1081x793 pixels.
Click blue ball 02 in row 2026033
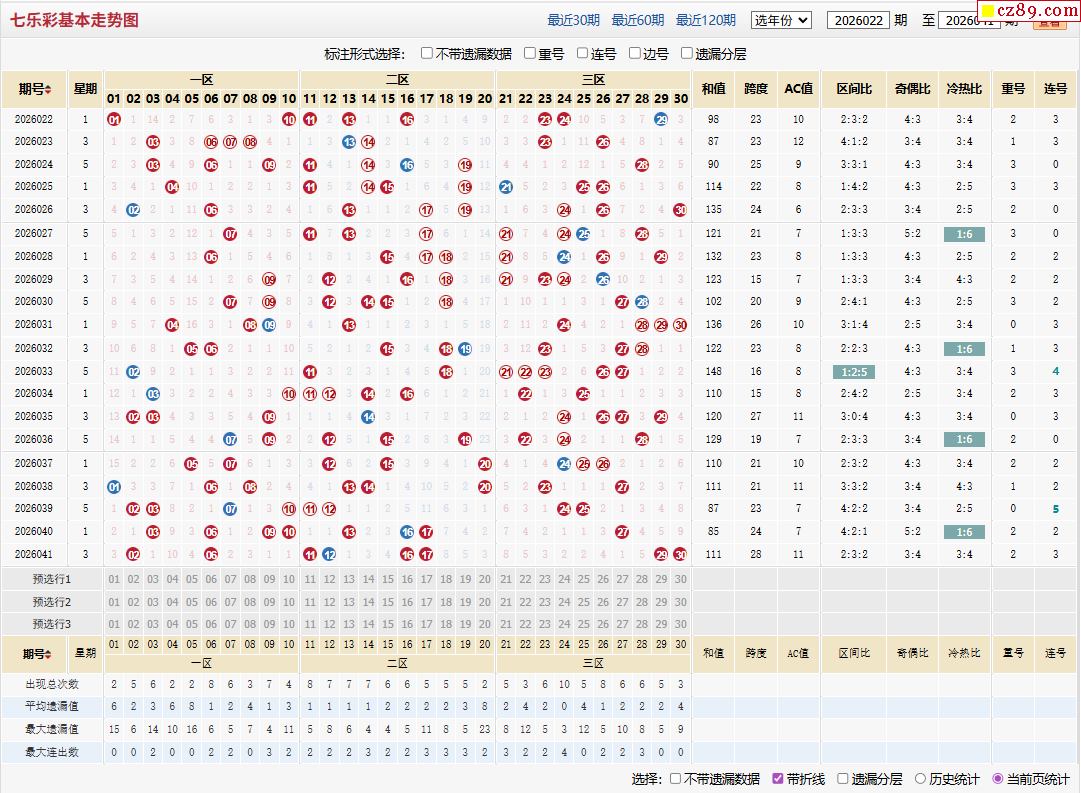coord(133,372)
